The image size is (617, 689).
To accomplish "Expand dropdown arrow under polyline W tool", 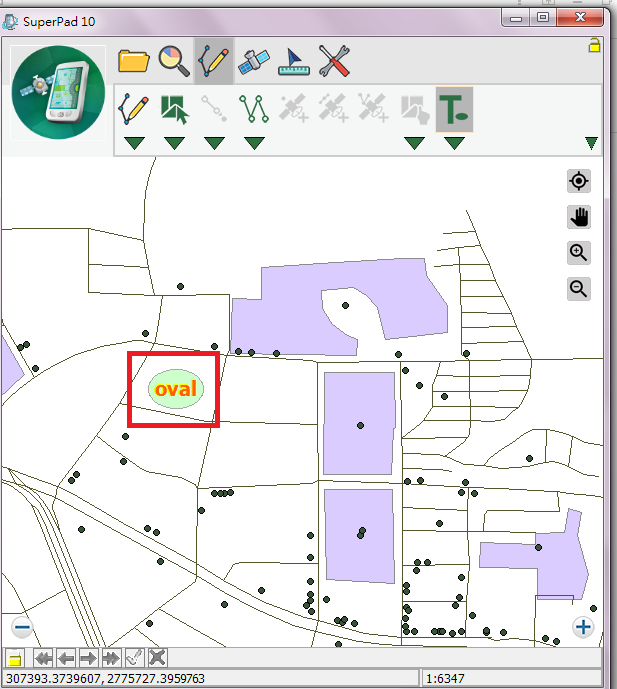I will pos(254,143).
